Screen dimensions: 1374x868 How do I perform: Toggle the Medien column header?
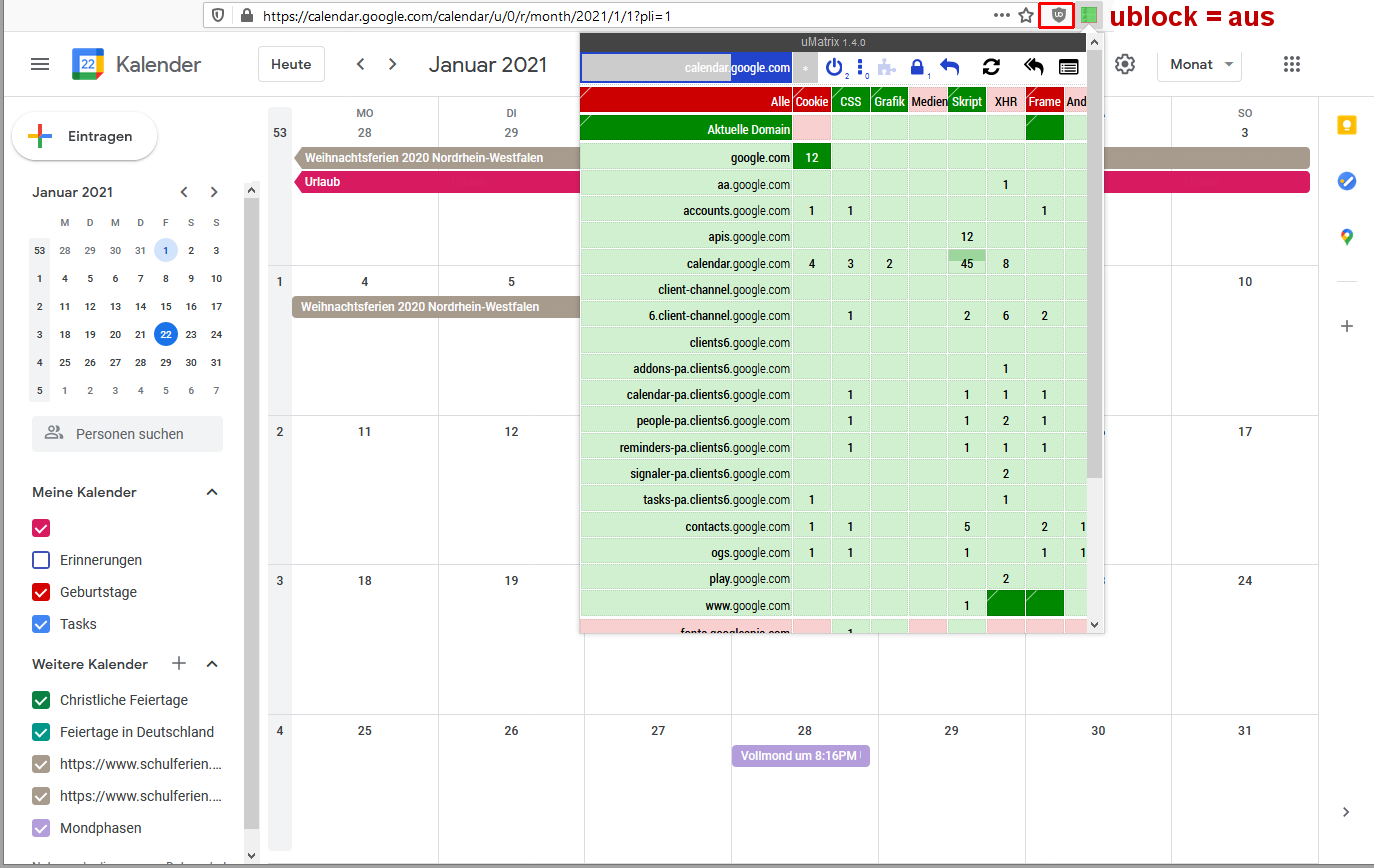click(x=928, y=101)
